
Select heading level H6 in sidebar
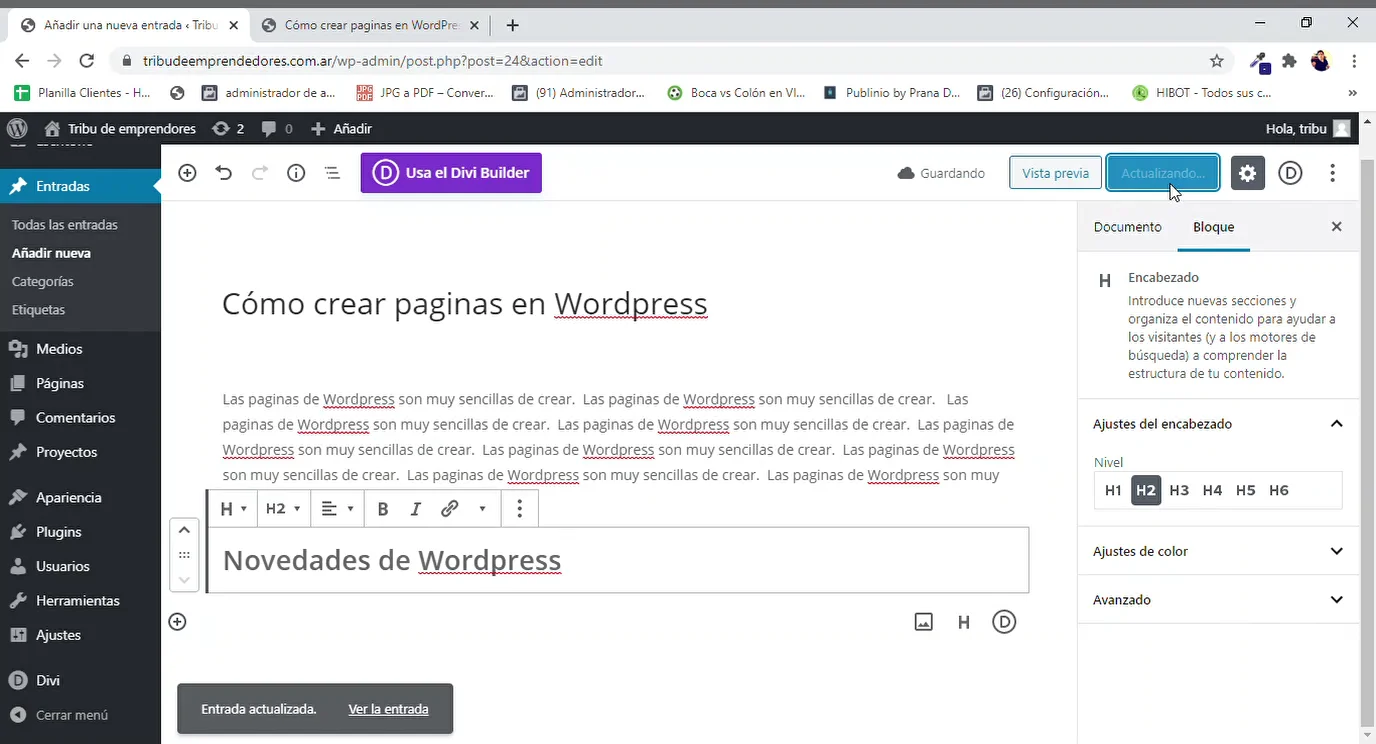click(1278, 490)
